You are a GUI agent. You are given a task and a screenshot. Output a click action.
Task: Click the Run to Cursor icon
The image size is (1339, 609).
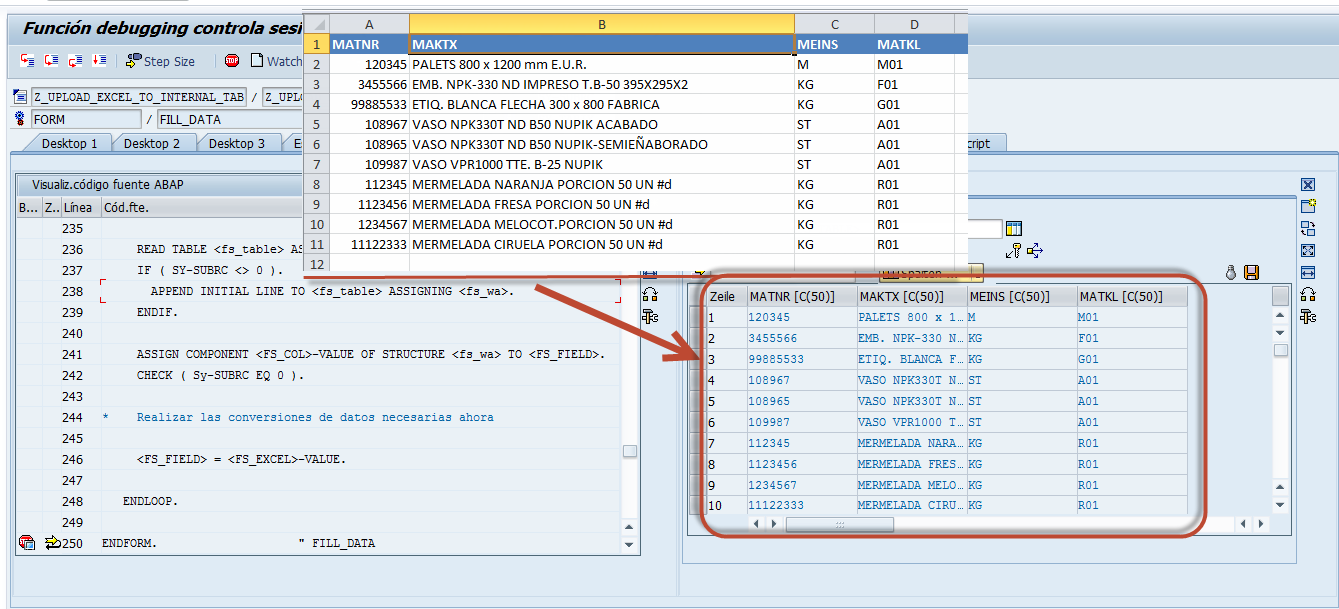99,60
